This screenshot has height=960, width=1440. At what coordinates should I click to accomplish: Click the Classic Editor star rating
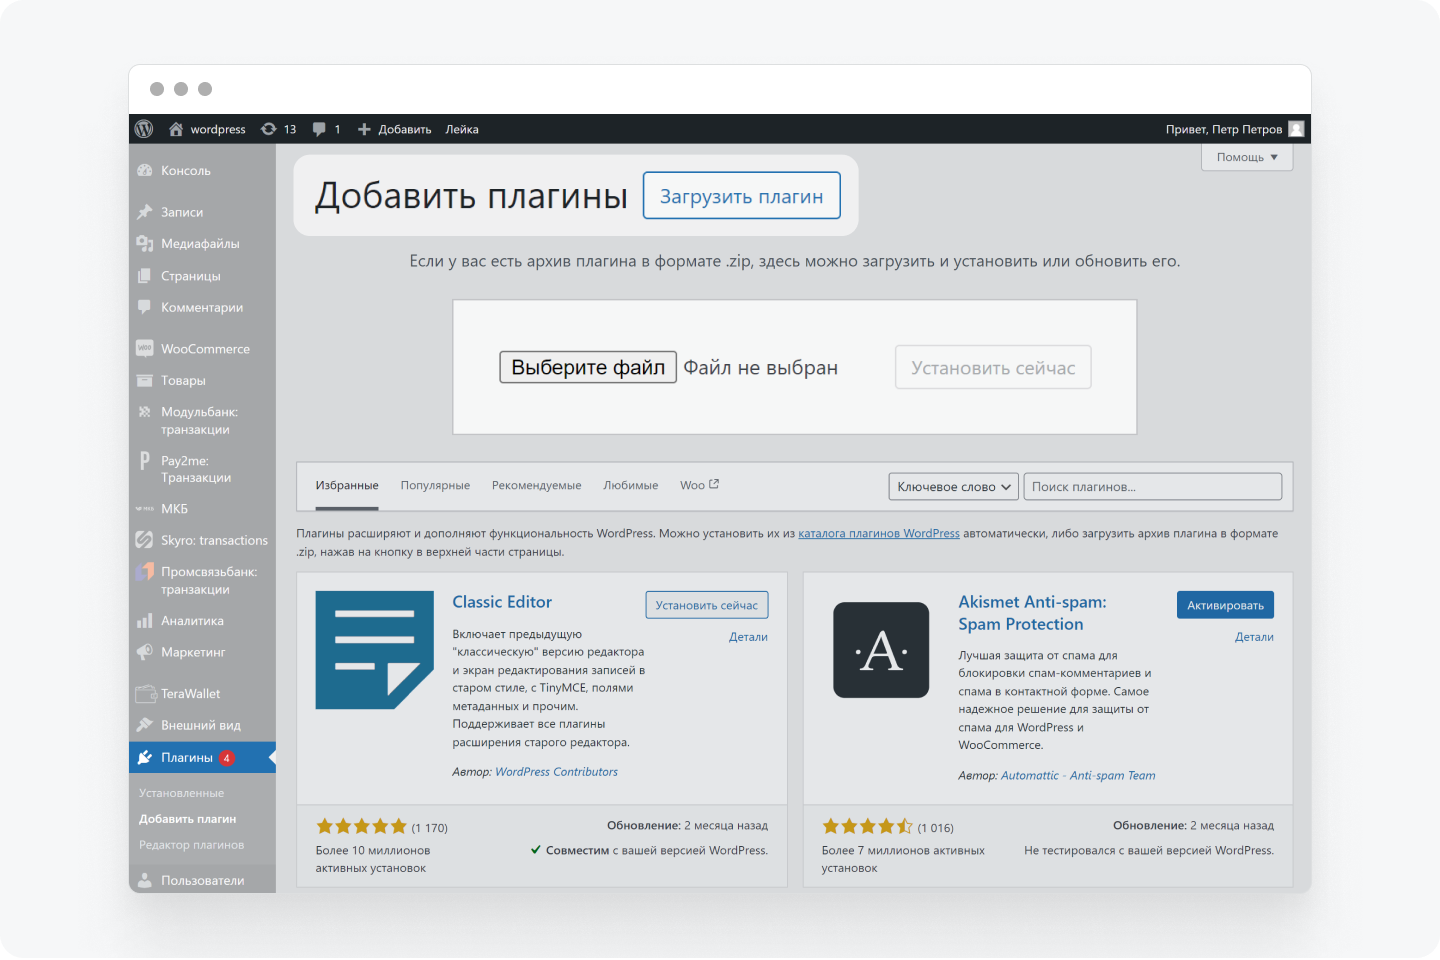(x=362, y=827)
